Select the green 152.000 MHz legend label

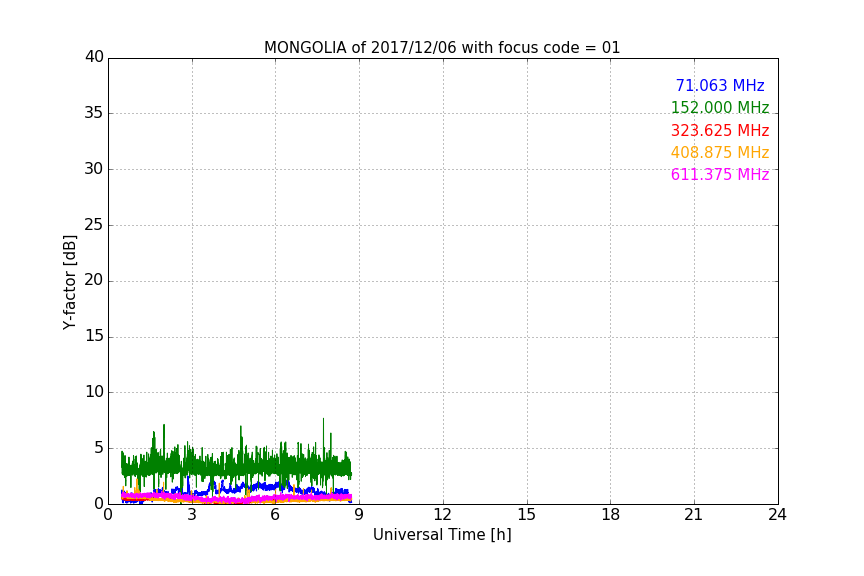(x=720, y=107)
